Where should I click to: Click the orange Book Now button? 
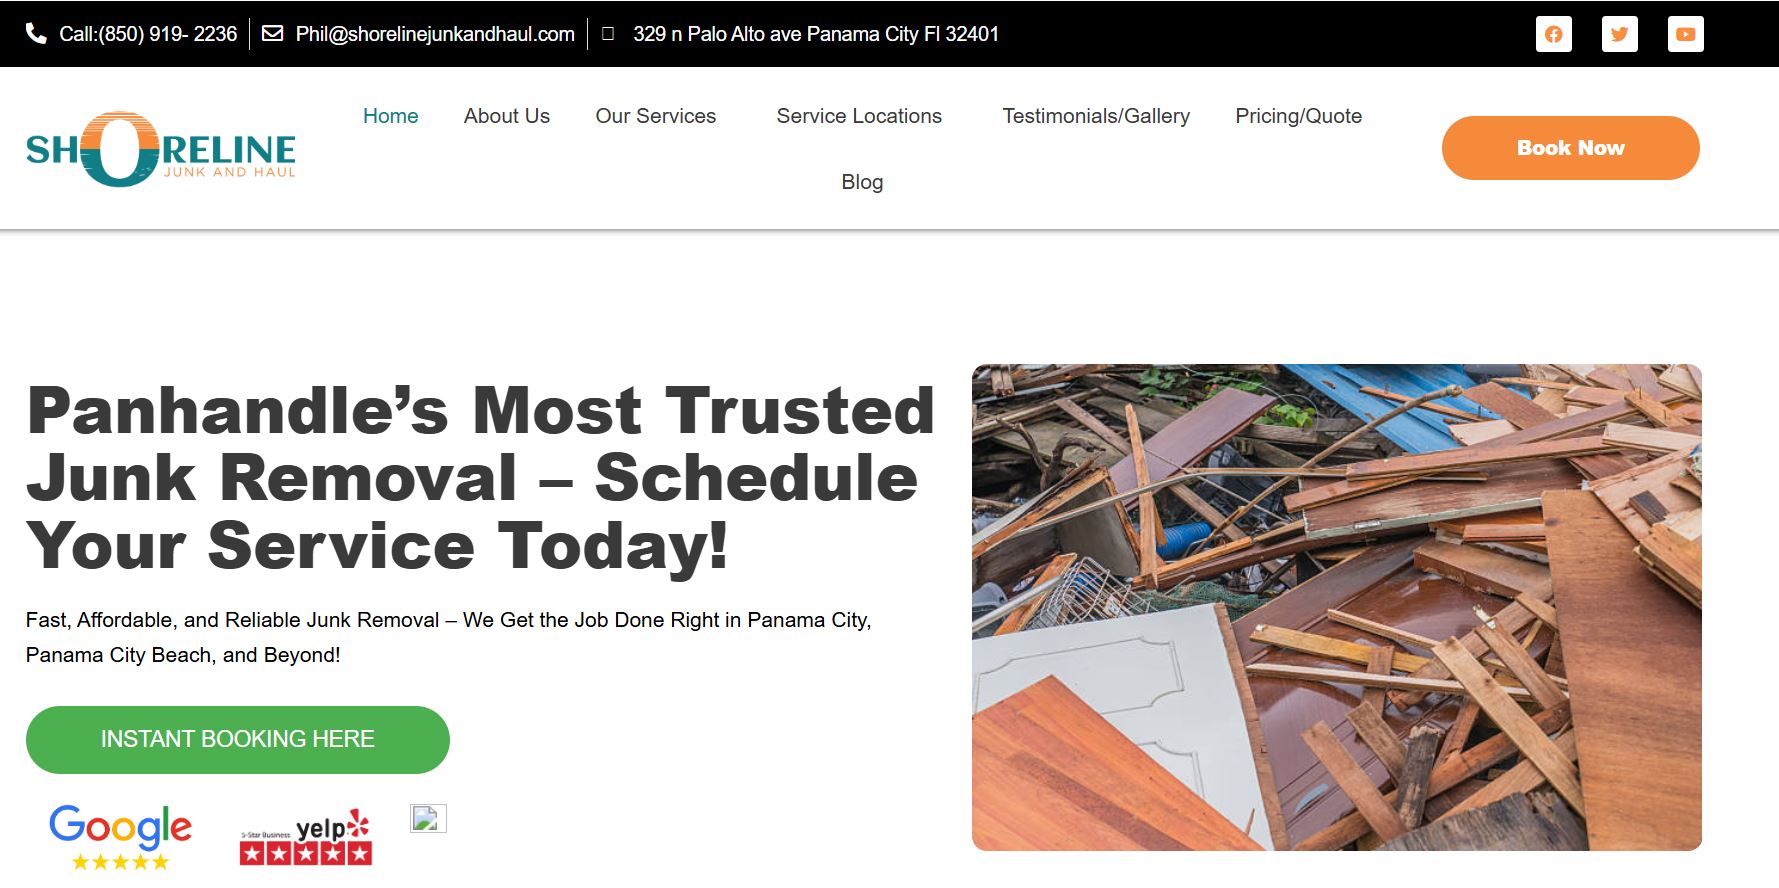1570,148
